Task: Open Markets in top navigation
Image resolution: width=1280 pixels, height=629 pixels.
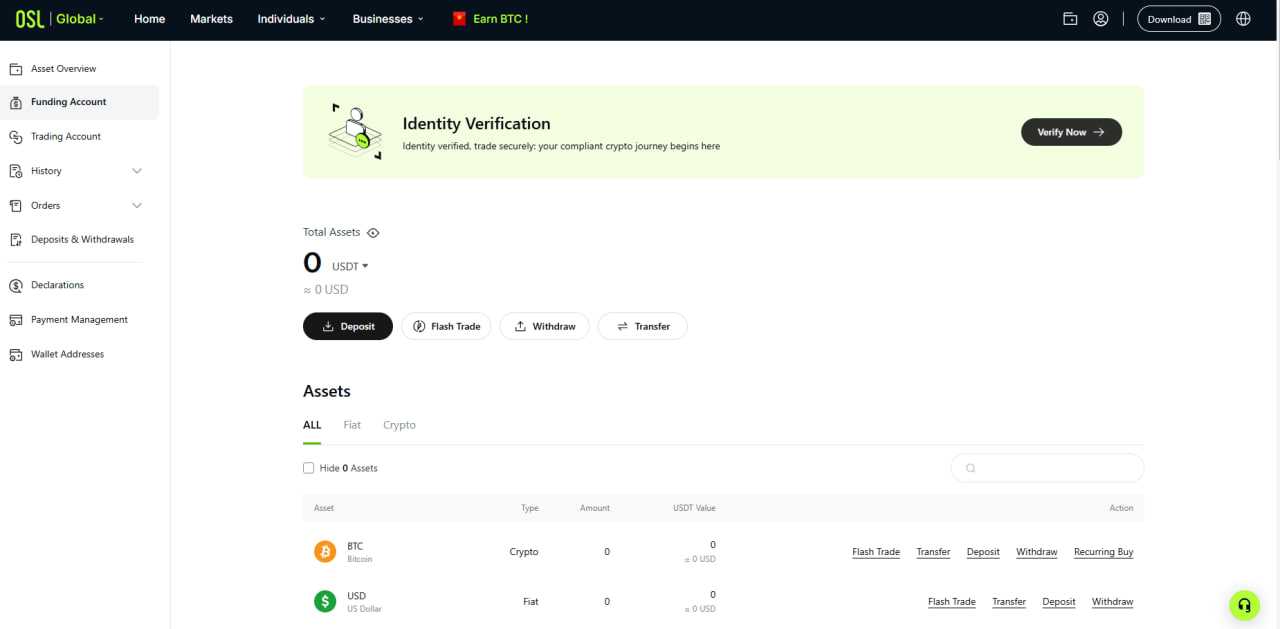Action: 211,19
